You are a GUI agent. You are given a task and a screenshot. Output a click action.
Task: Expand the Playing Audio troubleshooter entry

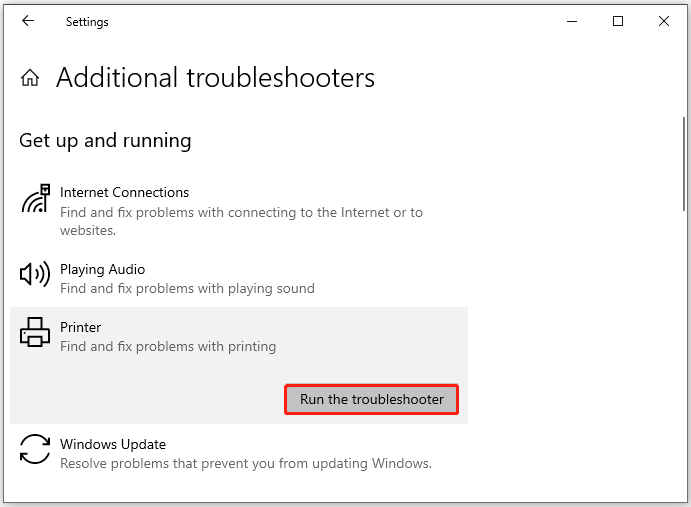pyautogui.click(x=239, y=278)
